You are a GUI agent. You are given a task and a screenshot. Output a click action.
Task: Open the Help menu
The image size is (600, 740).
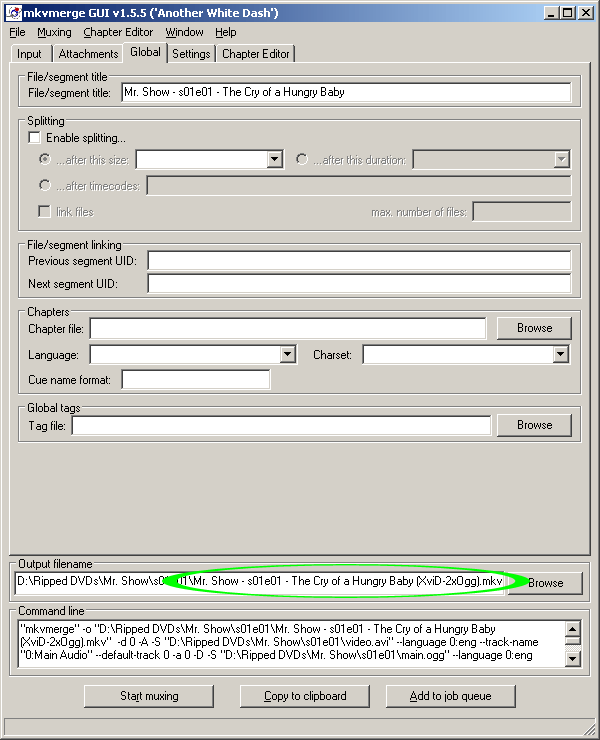tap(226, 33)
